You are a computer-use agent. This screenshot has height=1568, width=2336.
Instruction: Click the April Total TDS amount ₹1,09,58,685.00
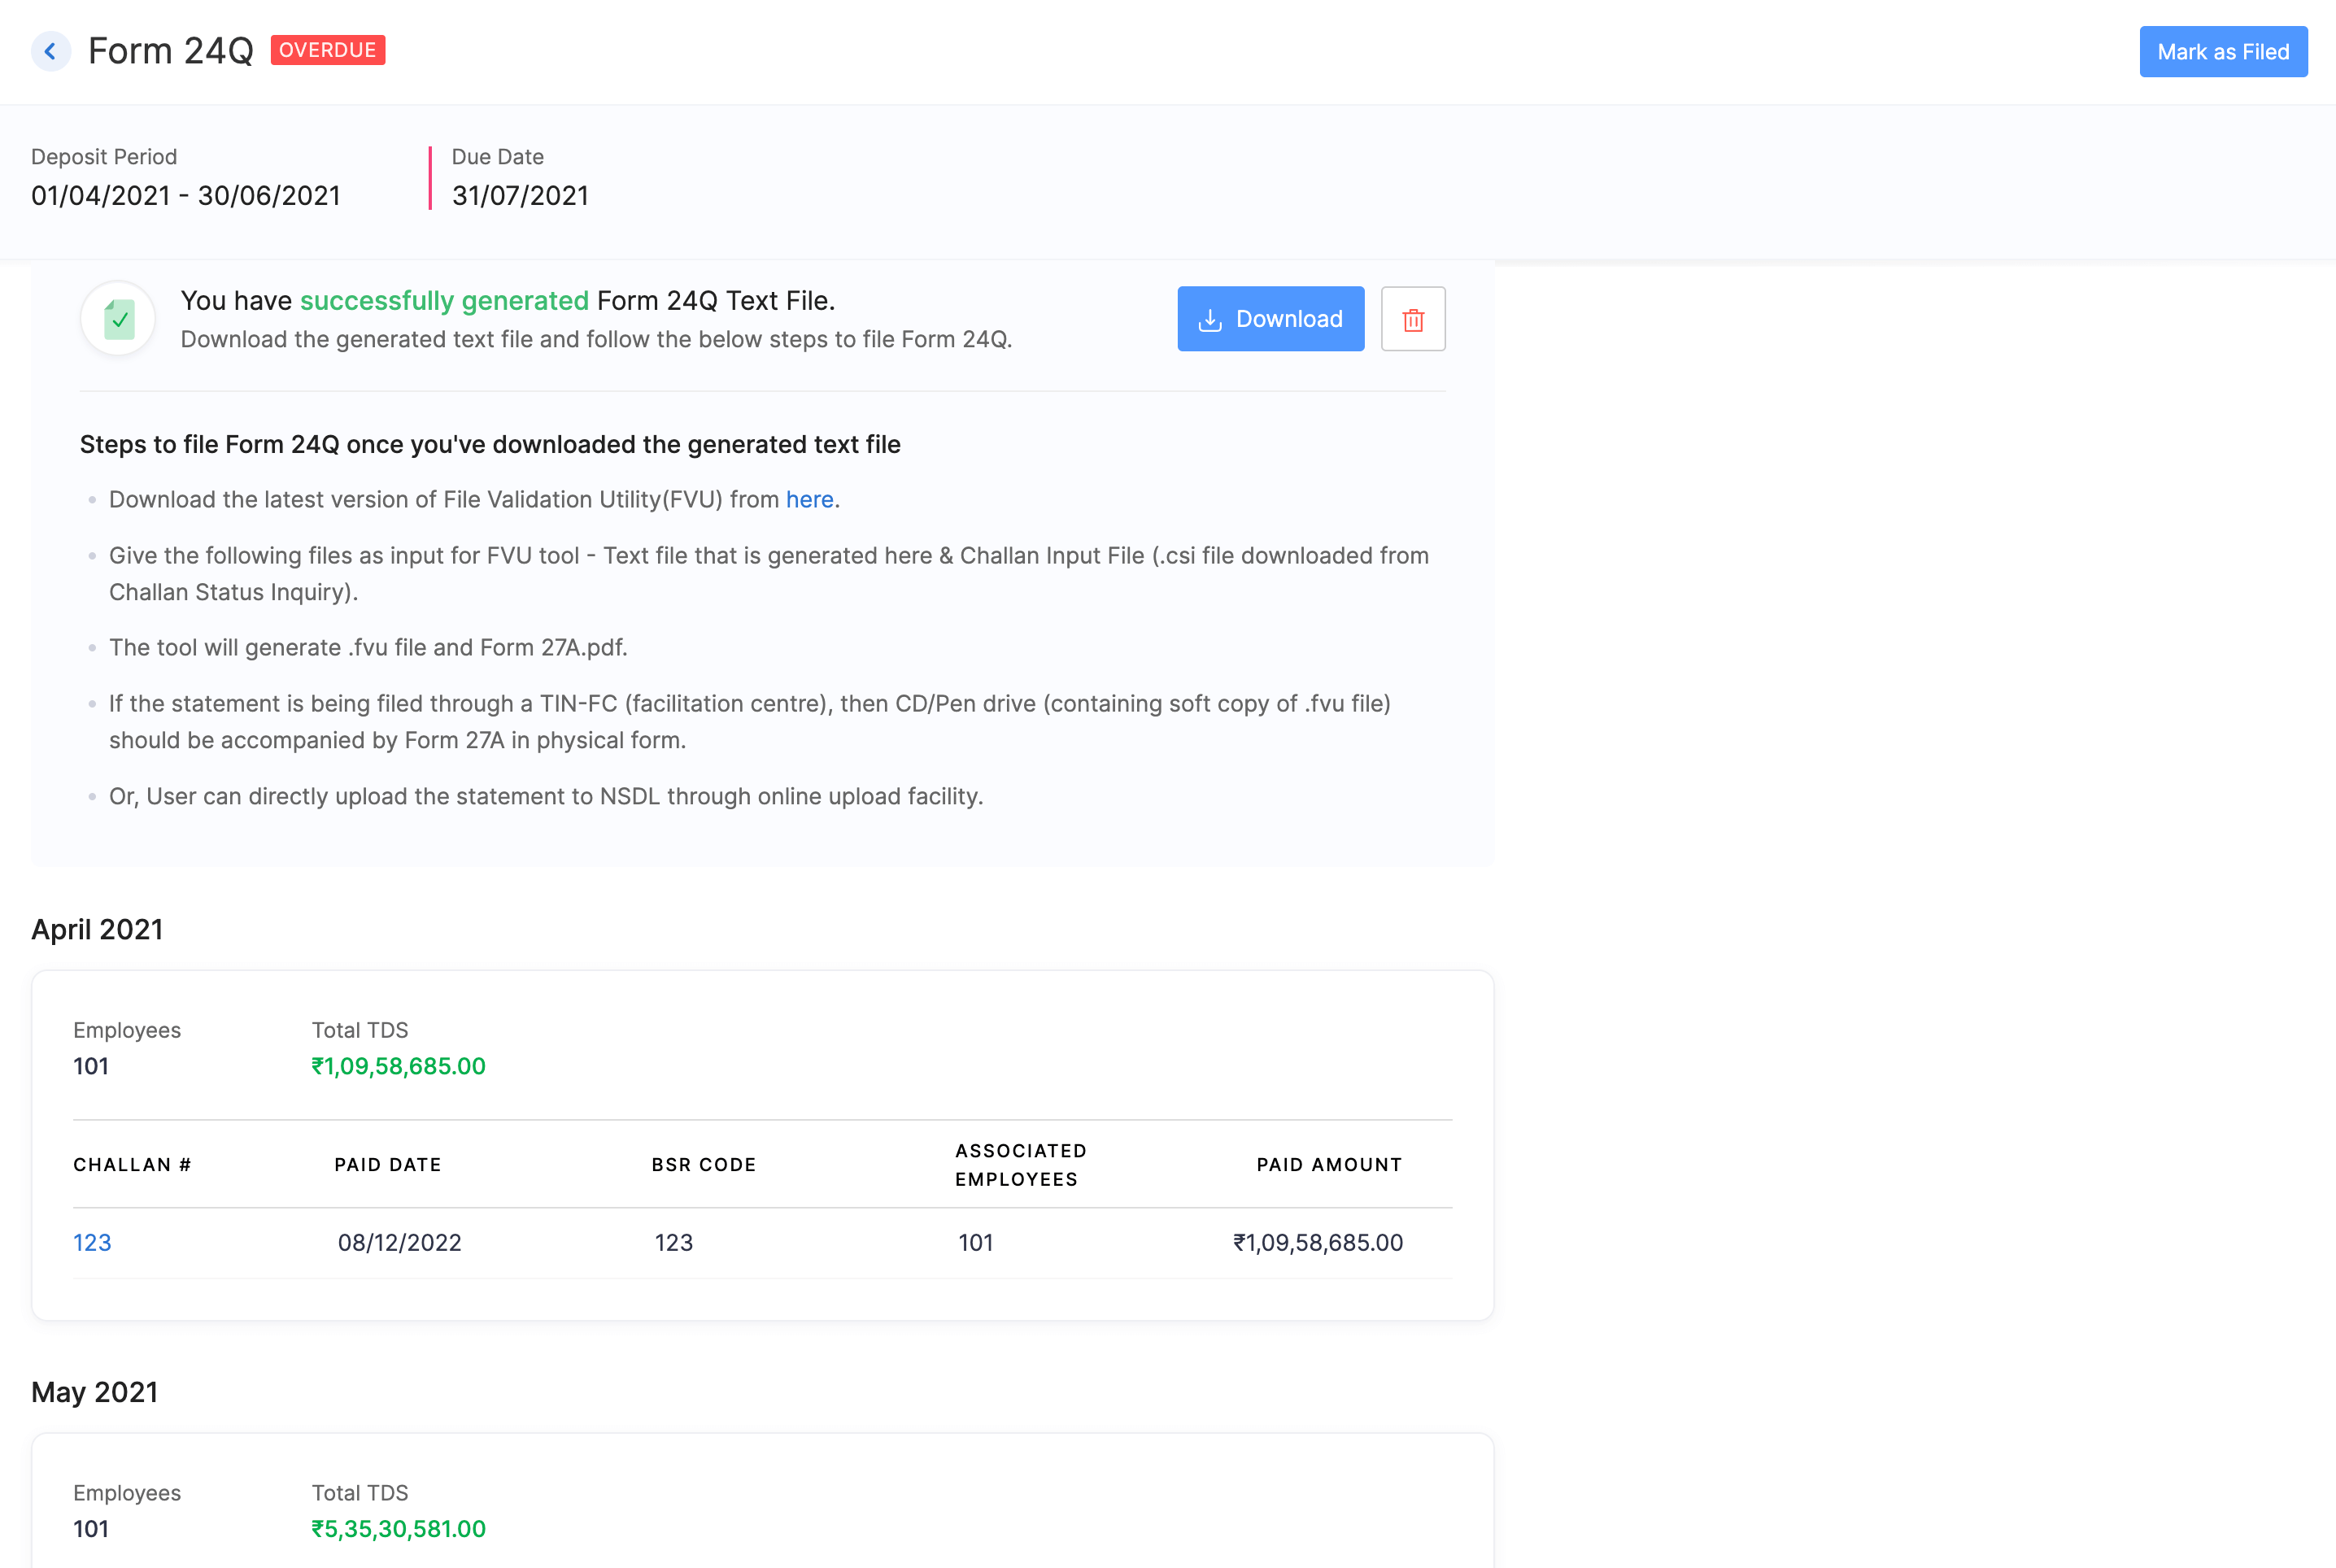tap(398, 1066)
